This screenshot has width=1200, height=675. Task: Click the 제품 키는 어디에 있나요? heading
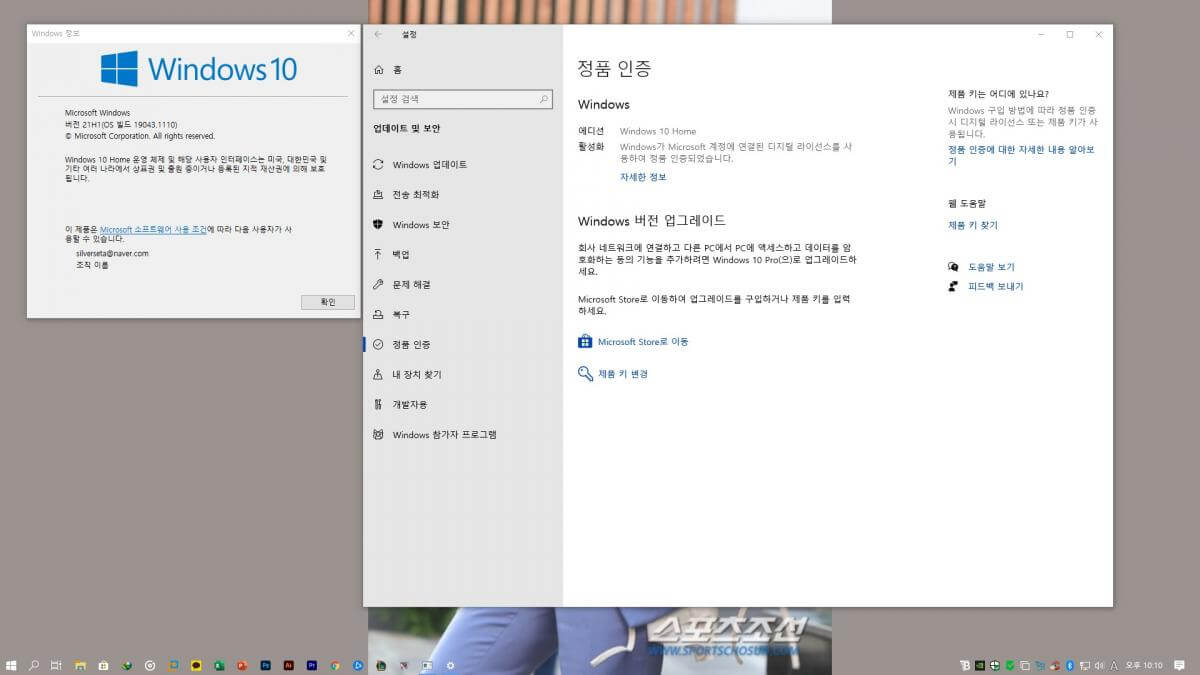click(998, 94)
